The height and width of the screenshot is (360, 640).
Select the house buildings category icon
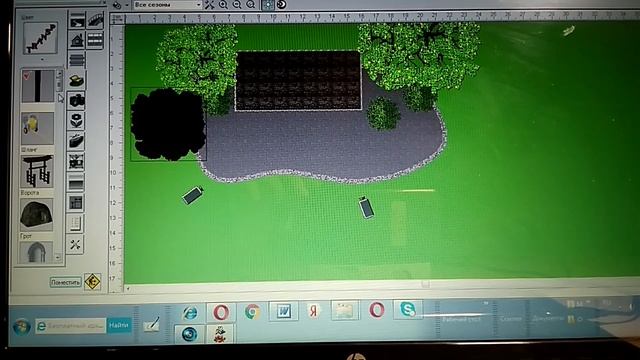click(x=77, y=40)
